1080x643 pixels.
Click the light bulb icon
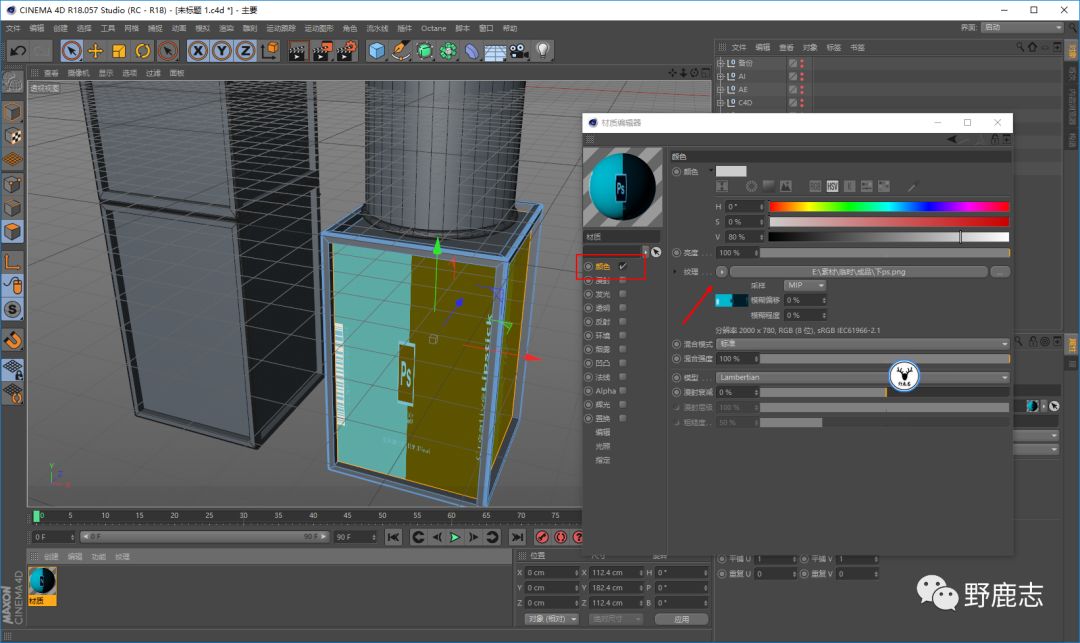coord(543,50)
